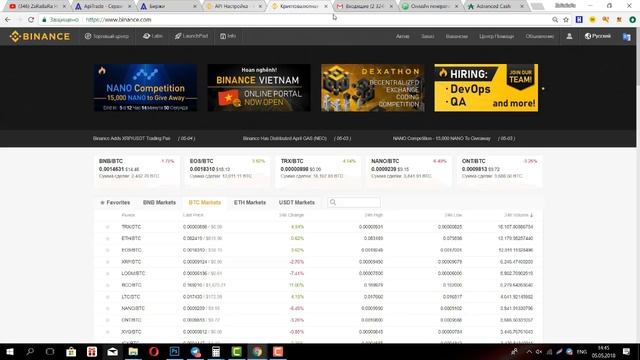Open the user account icon in header
Image resolution: width=640 pixels, height=360 pixels.
tap(569, 36)
